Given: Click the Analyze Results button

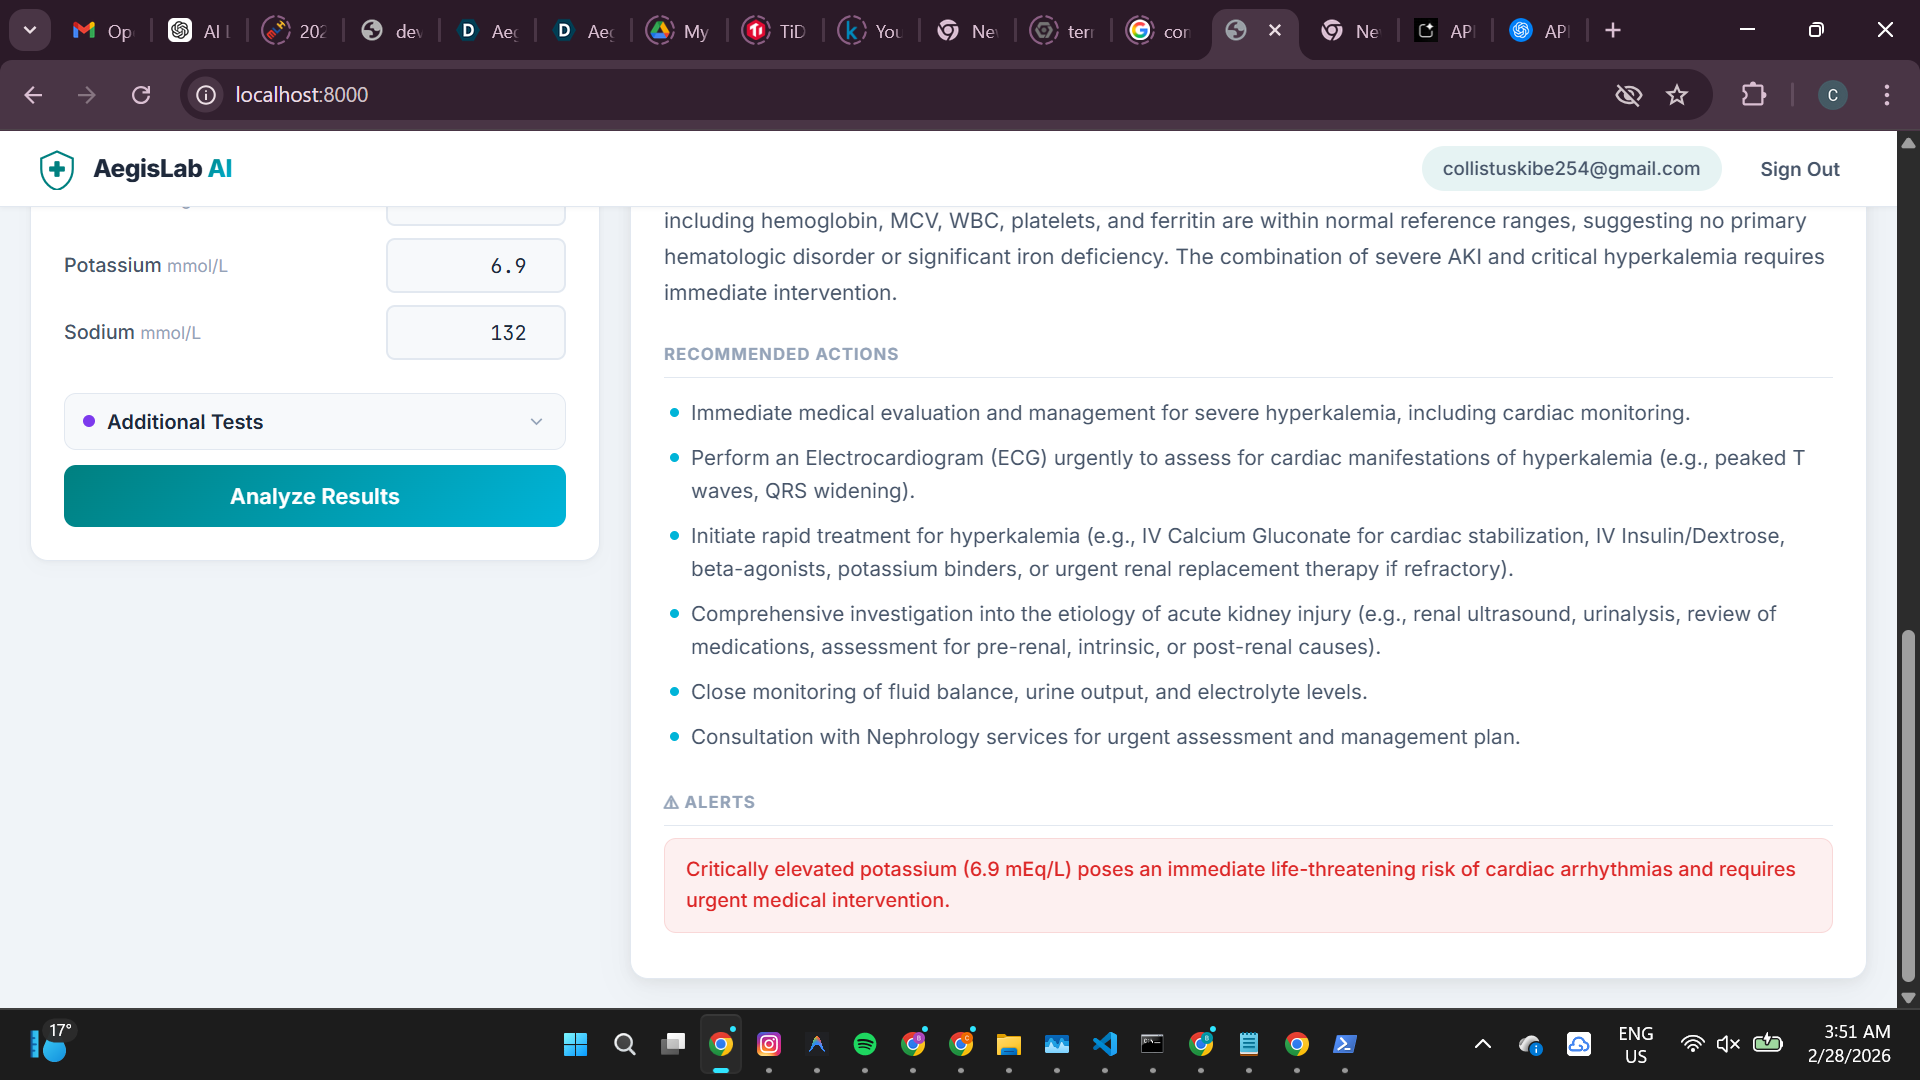Looking at the screenshot, I should (314, 496).
